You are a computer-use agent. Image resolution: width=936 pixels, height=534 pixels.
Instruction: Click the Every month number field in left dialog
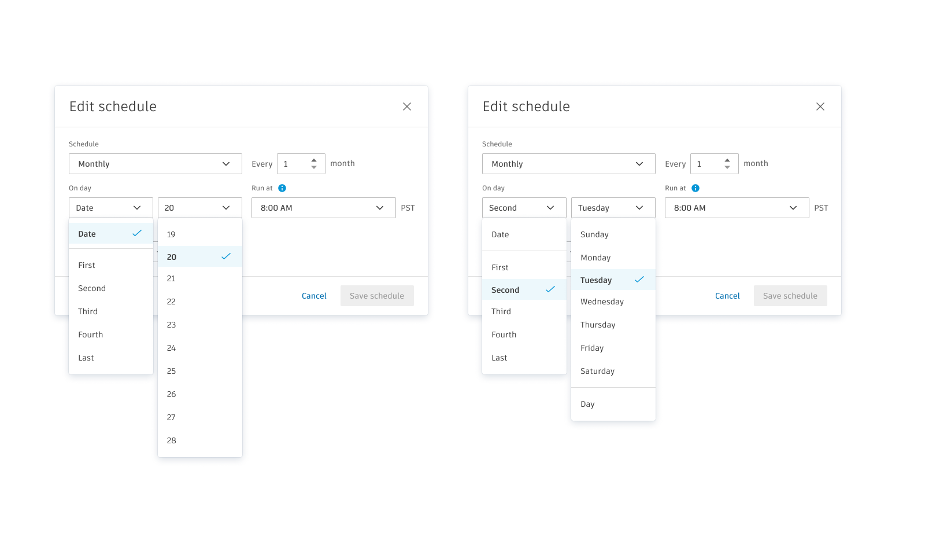click(x=291, y=164)
